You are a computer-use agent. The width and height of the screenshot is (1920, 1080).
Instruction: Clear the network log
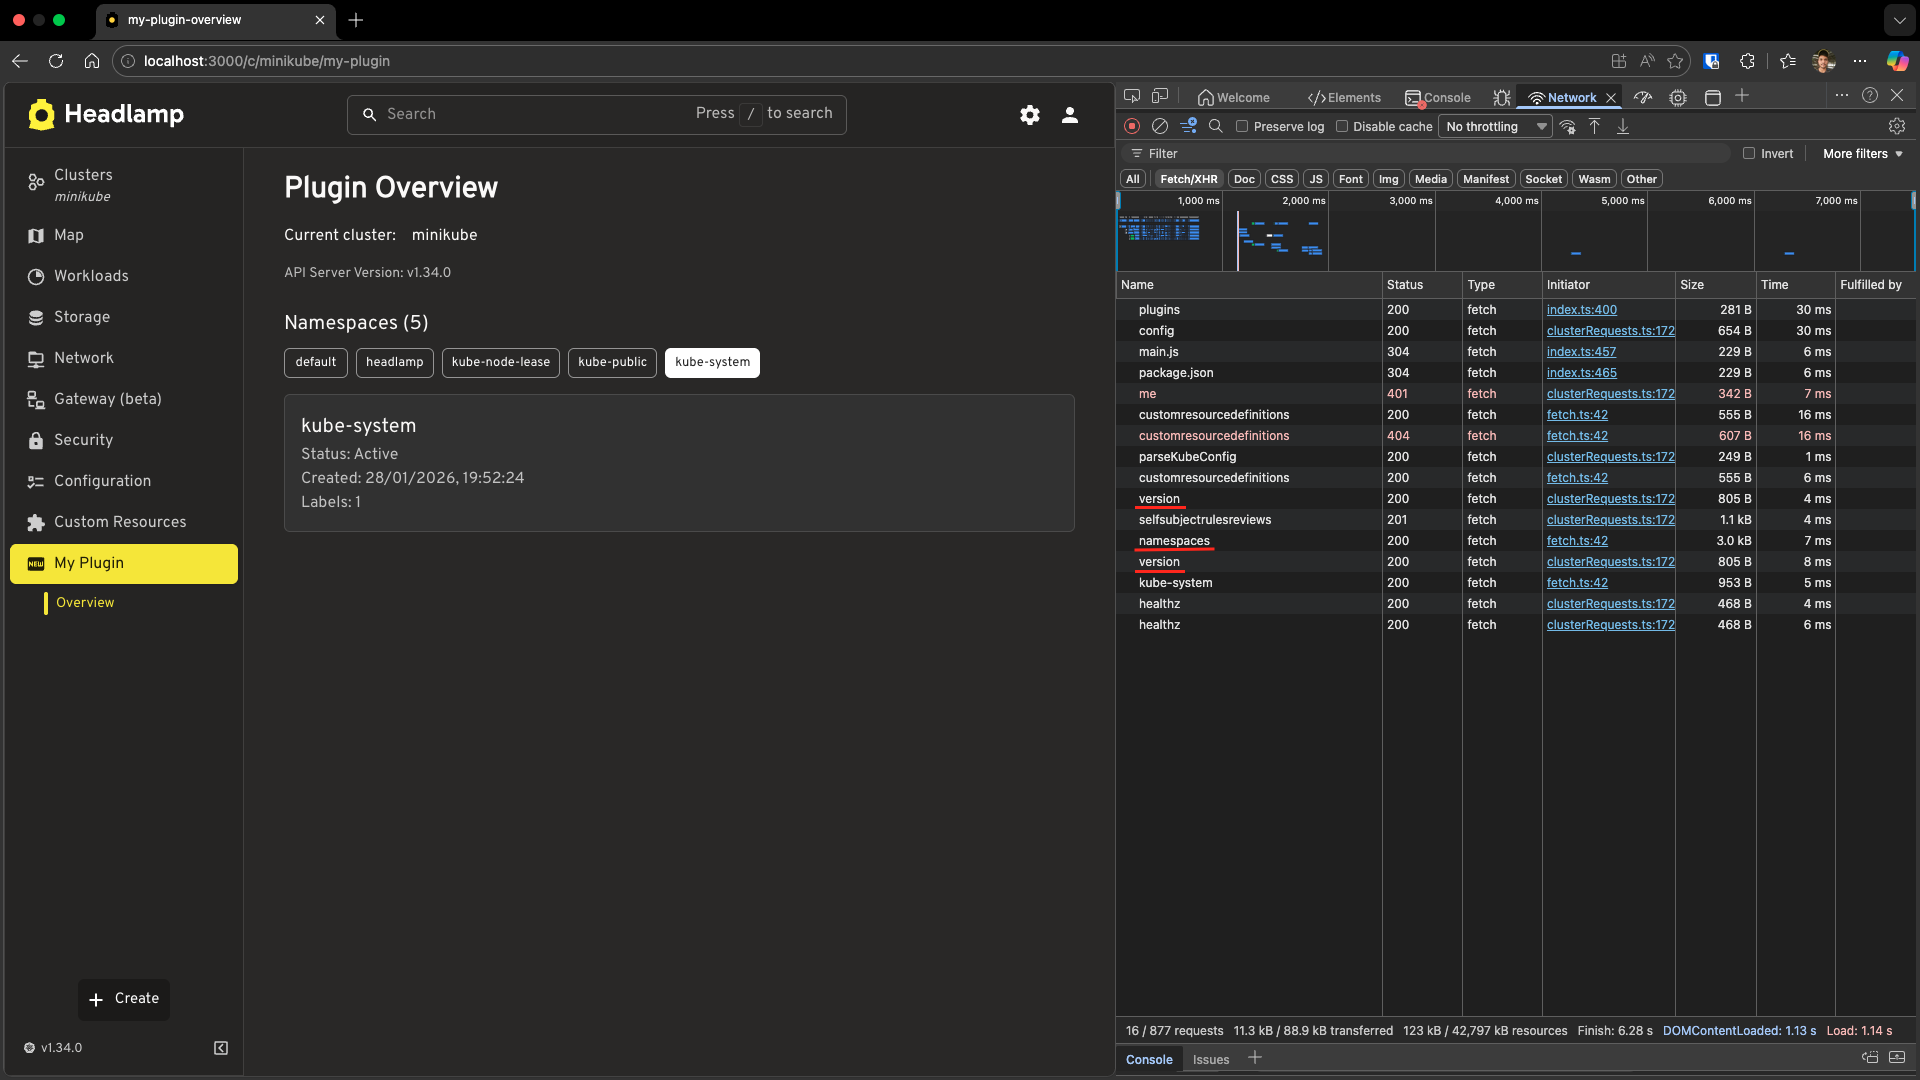[x=1160, y=126]
